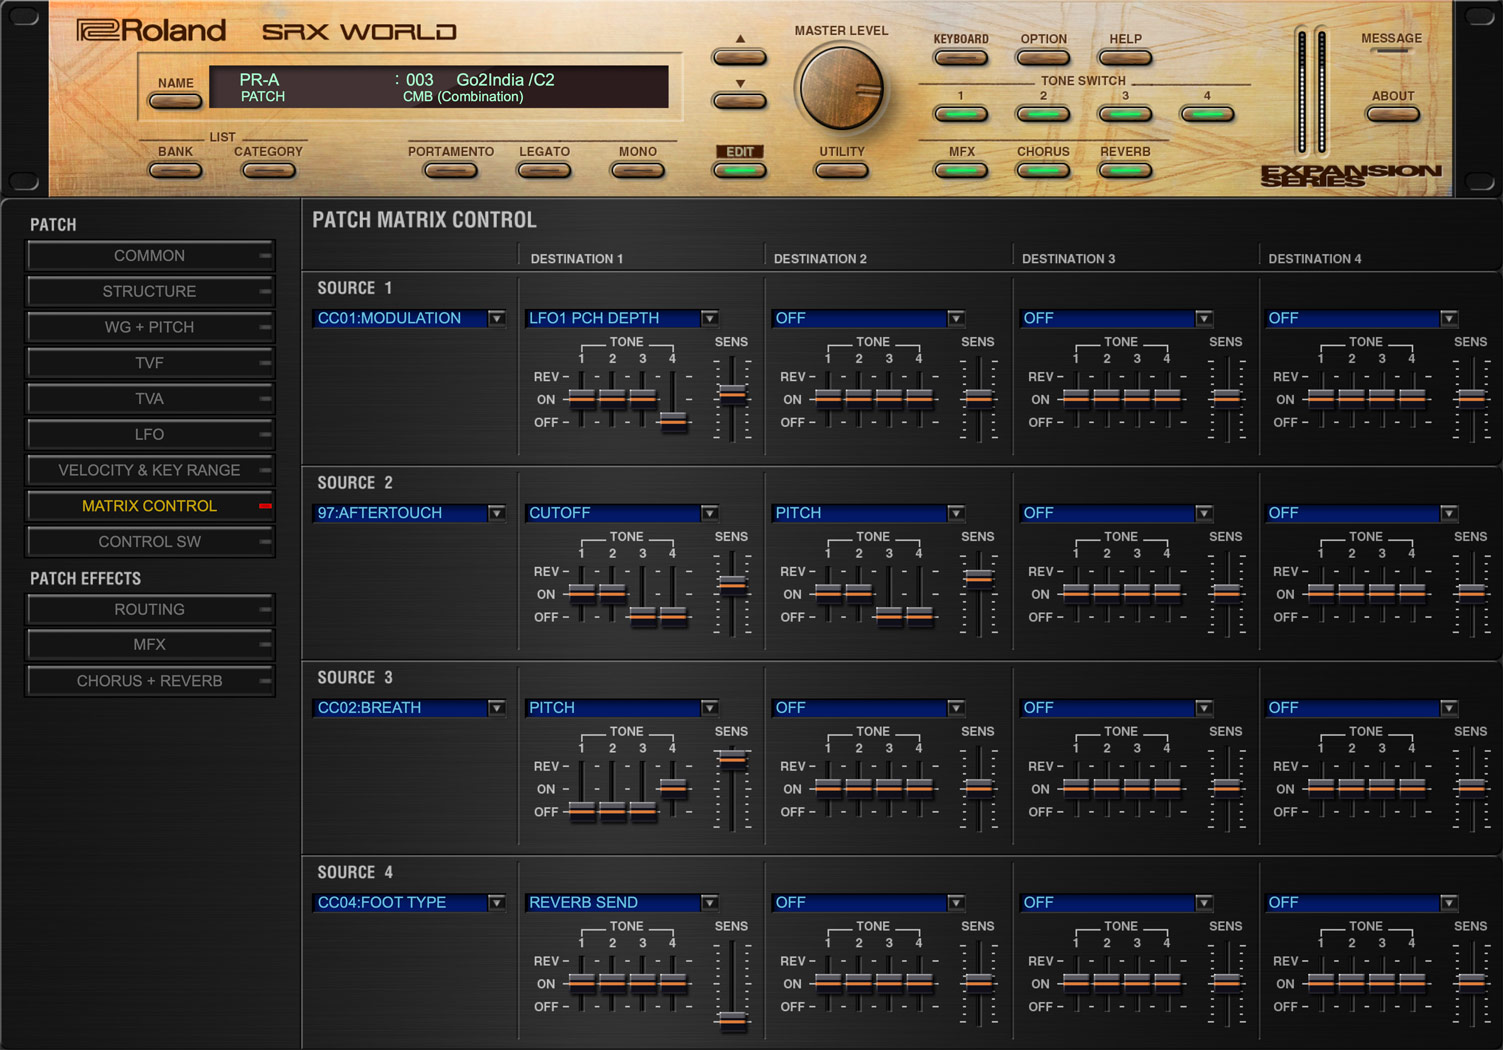
Task: Toggle the CHORUS switch
Action: point(1043,170)
